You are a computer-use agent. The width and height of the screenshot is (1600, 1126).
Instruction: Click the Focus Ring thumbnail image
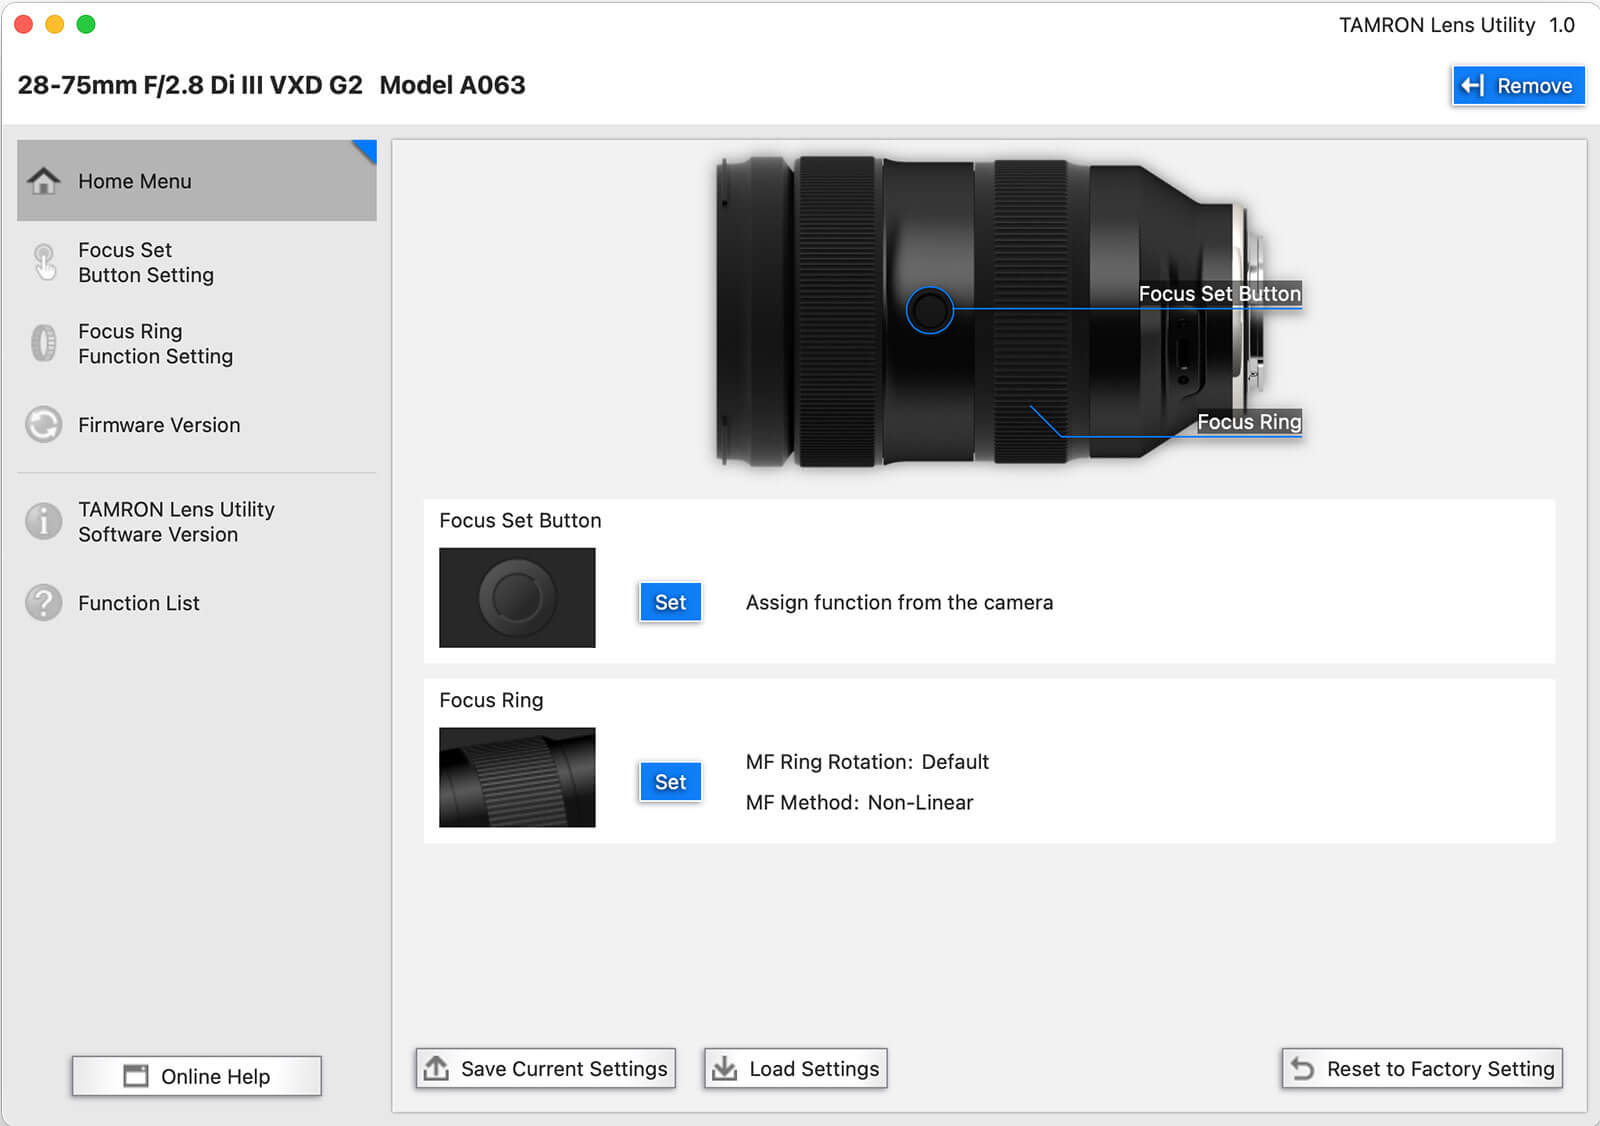517,777
